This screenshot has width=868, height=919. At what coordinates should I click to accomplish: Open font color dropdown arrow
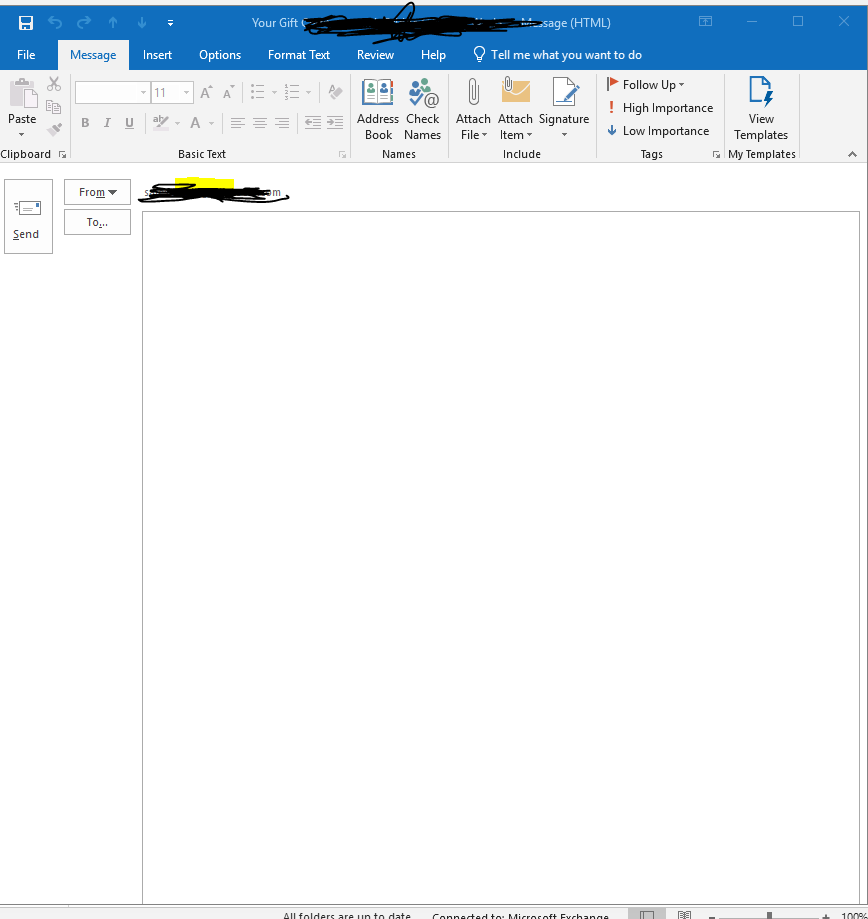tap(212, 124)
